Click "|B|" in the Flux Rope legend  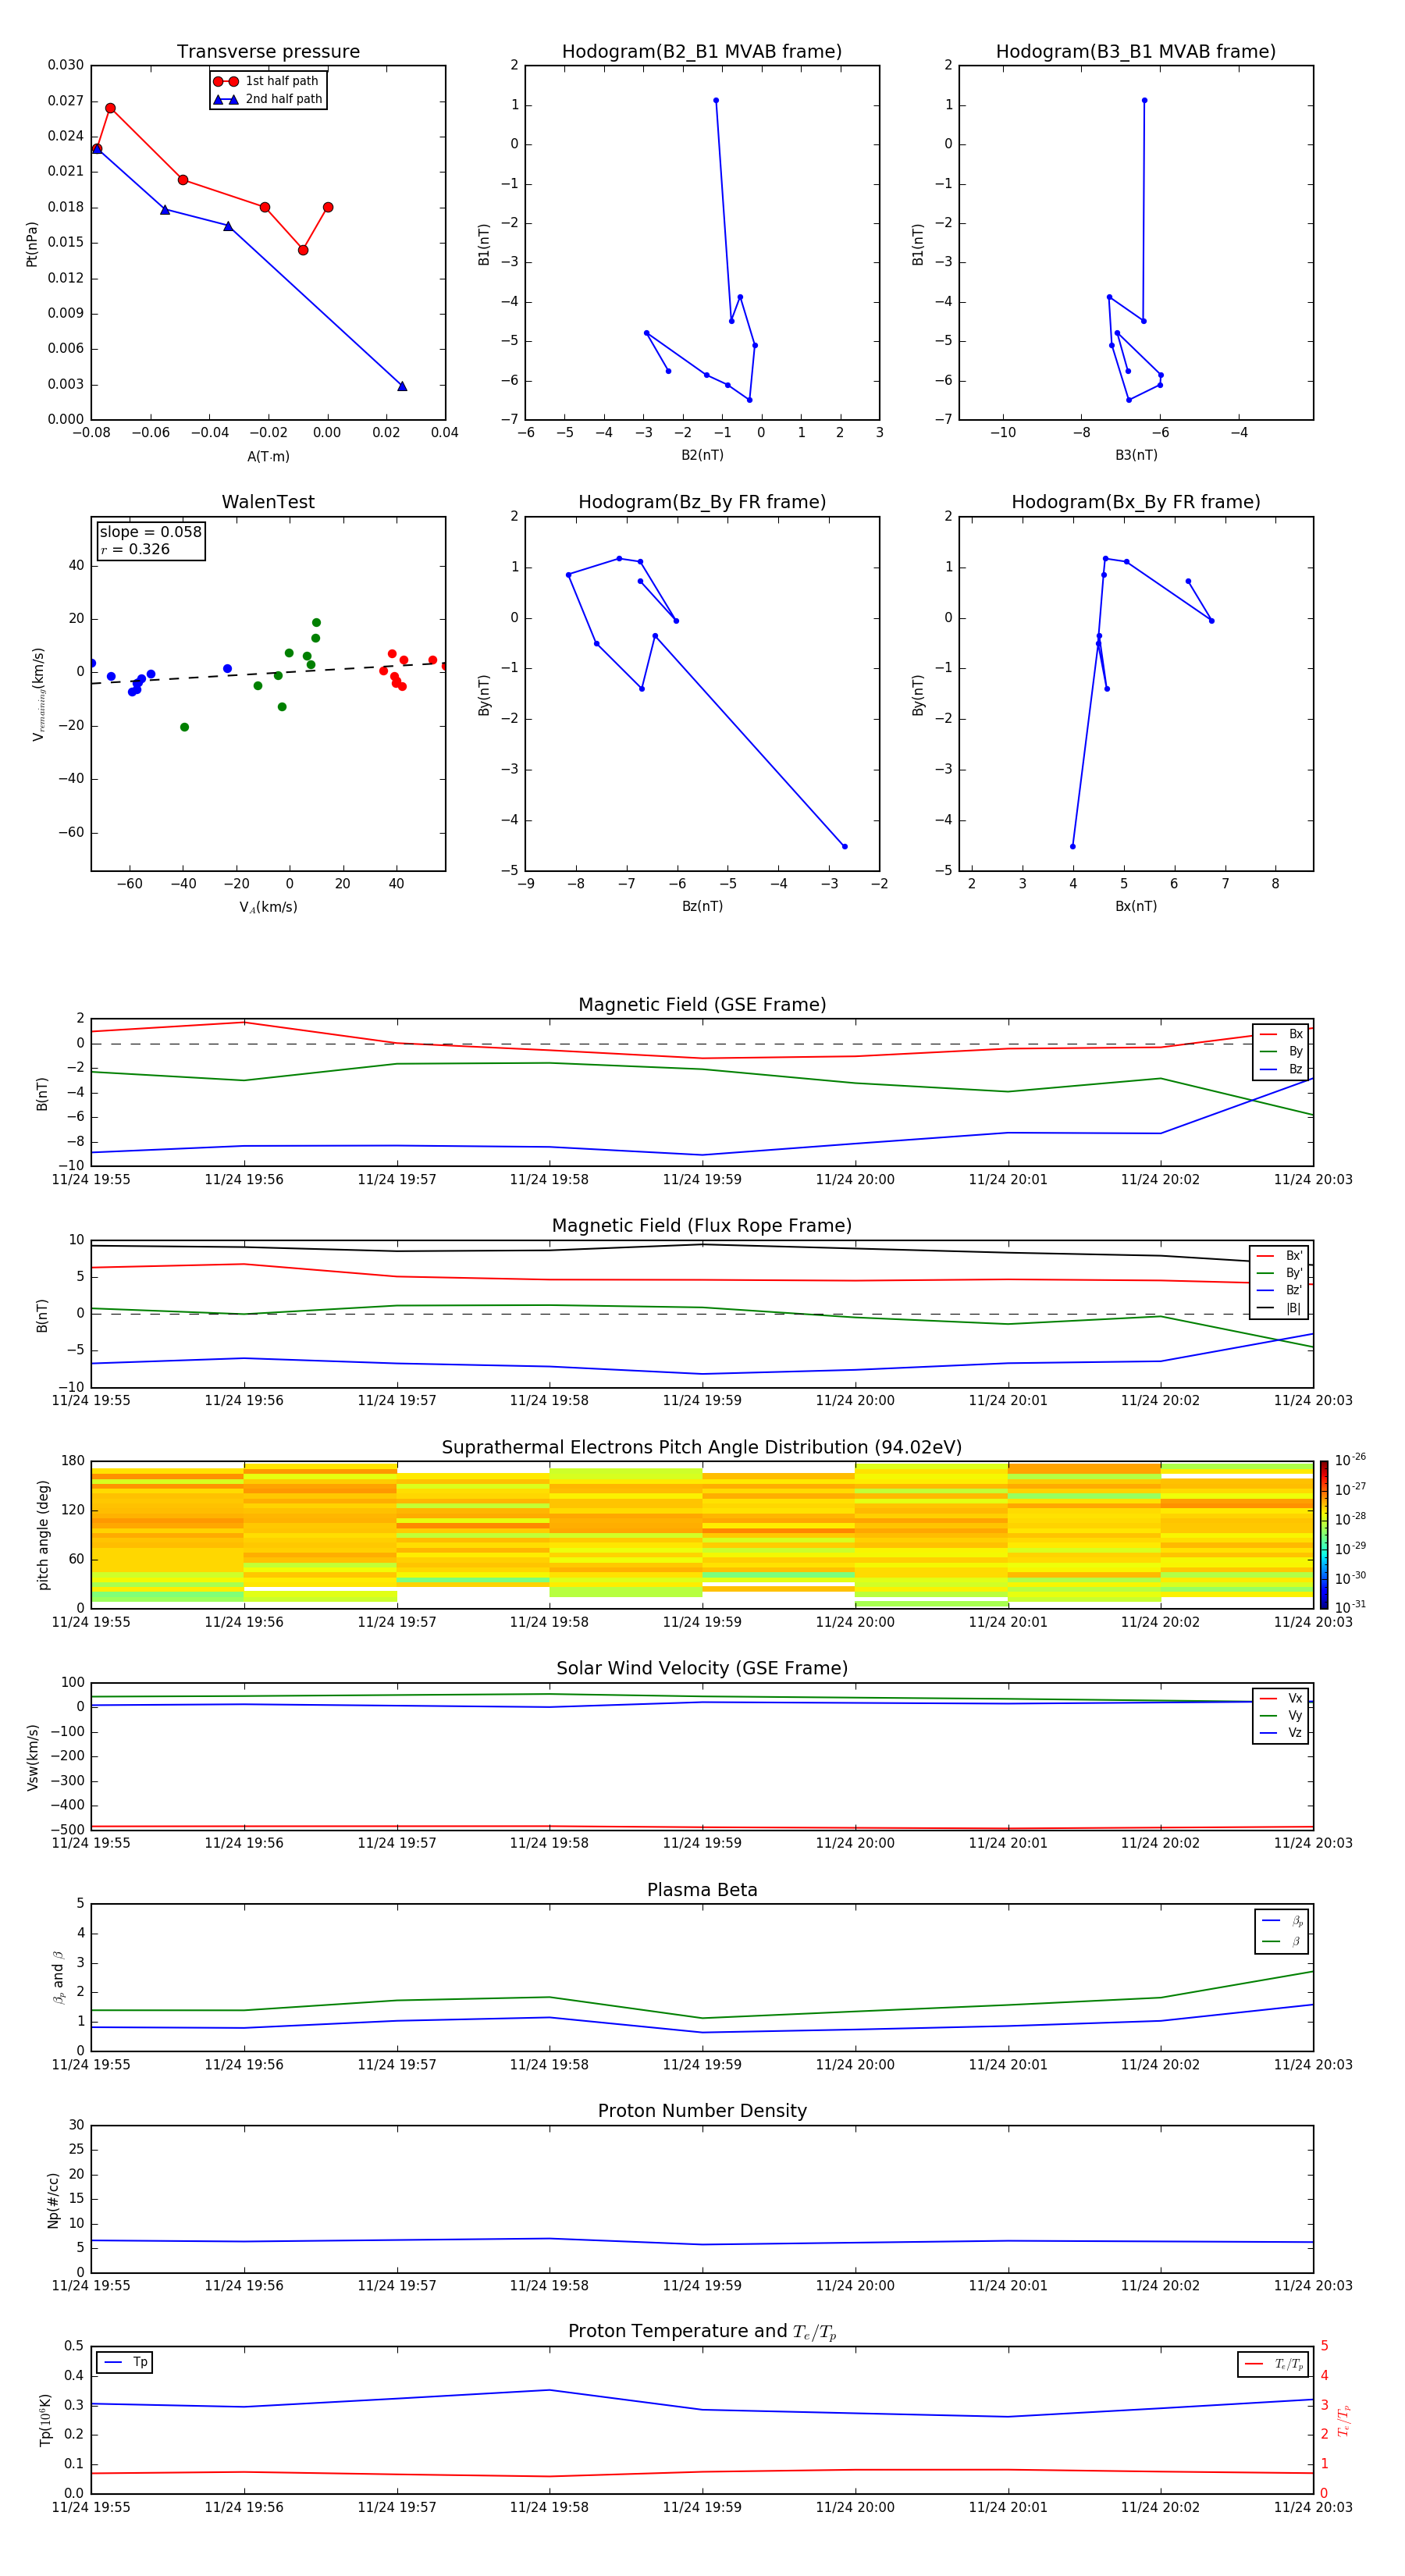(1293, 1308)
